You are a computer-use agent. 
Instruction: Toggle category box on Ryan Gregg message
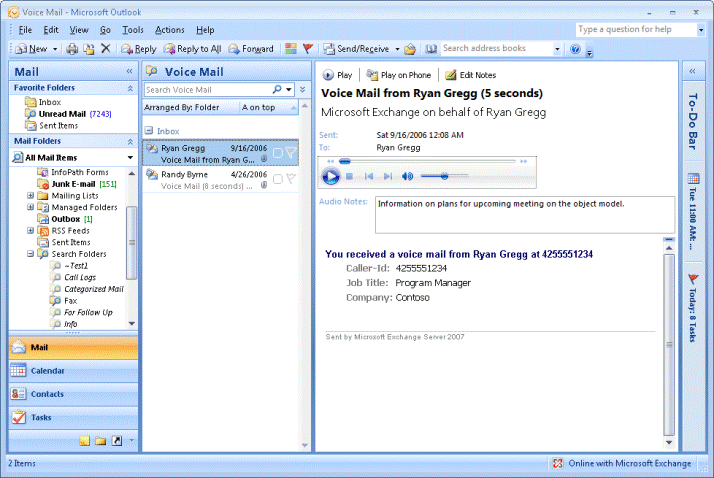(277, 153)
